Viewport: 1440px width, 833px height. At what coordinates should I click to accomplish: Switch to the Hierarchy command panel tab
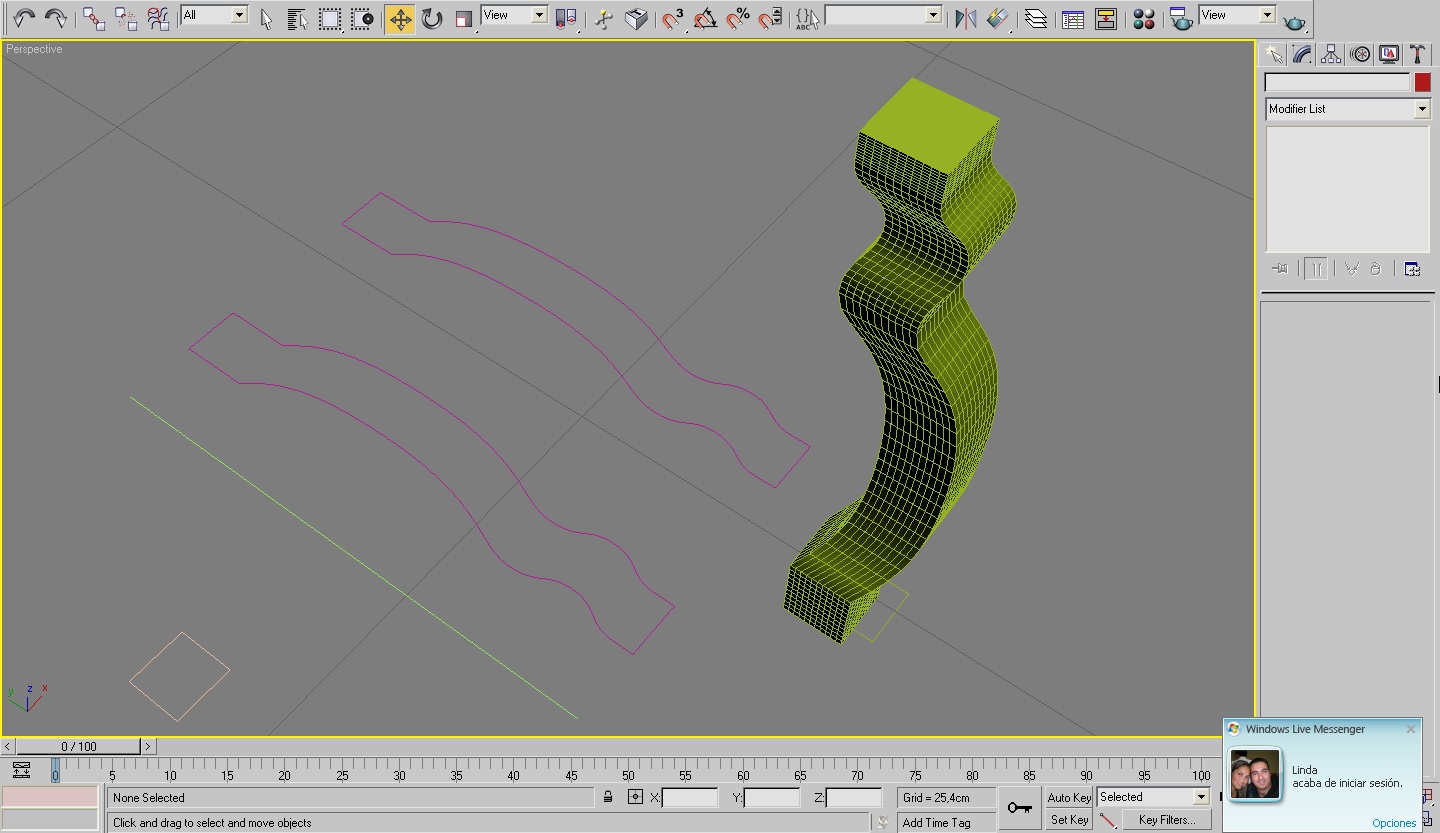tap(1331, 54)
